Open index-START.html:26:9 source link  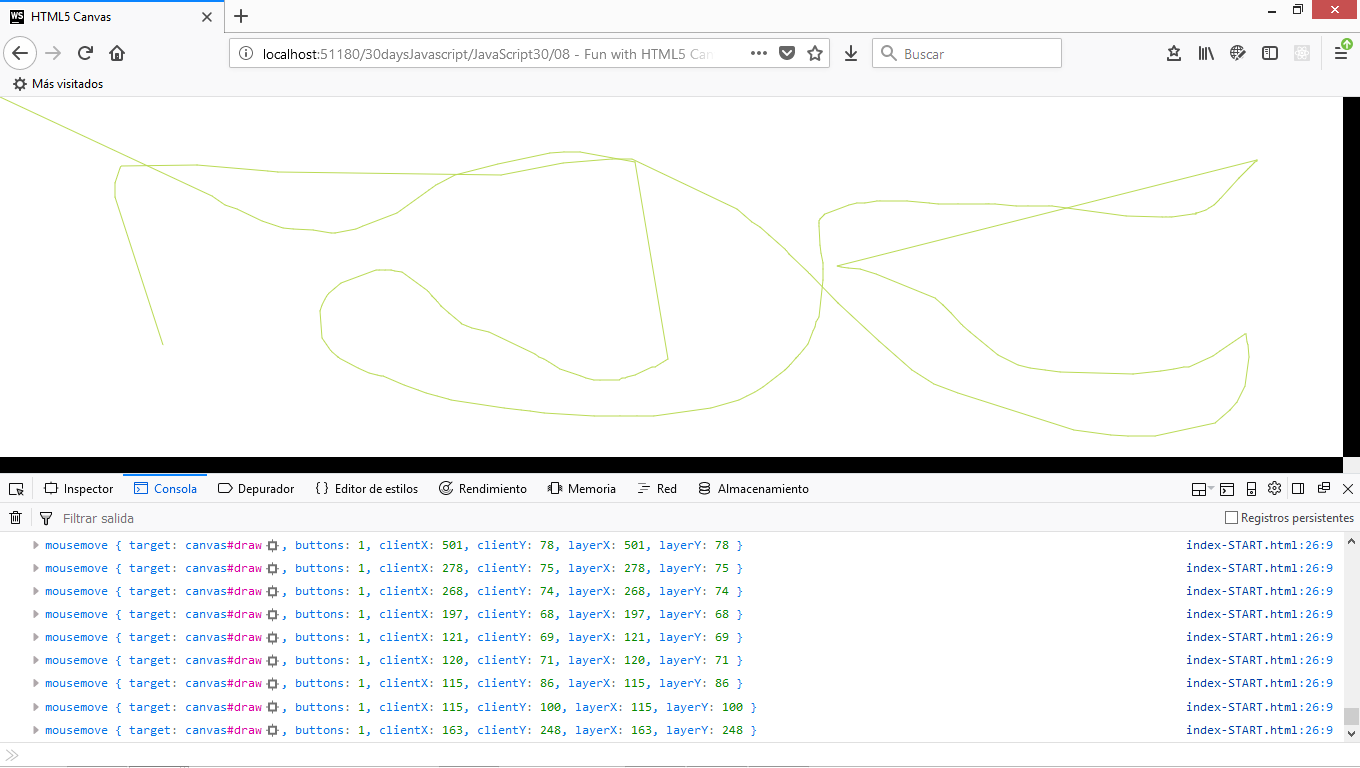[x=1259, y=545]
